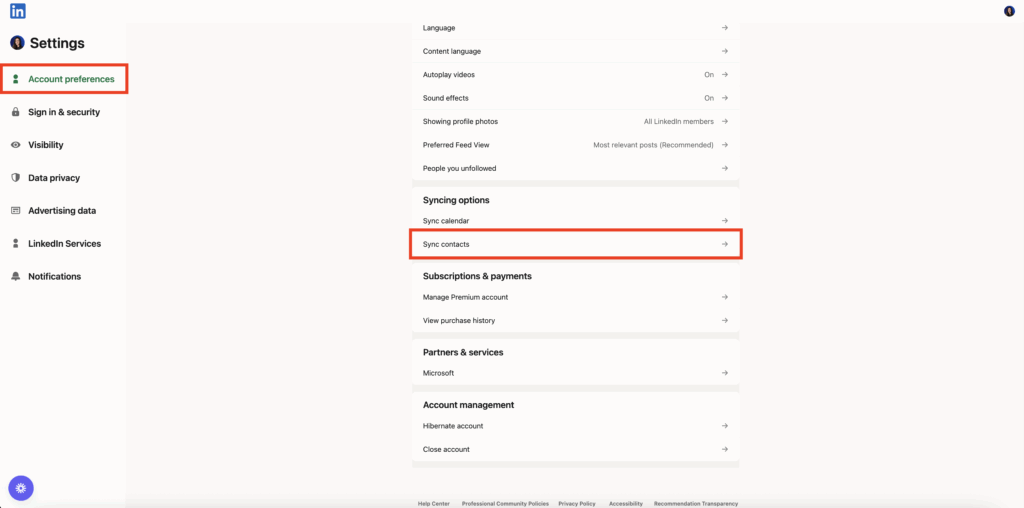This screenshot has height=508, width=1024.
Task: Click the shield icon for Data privacy
Action: click(16, 178)
